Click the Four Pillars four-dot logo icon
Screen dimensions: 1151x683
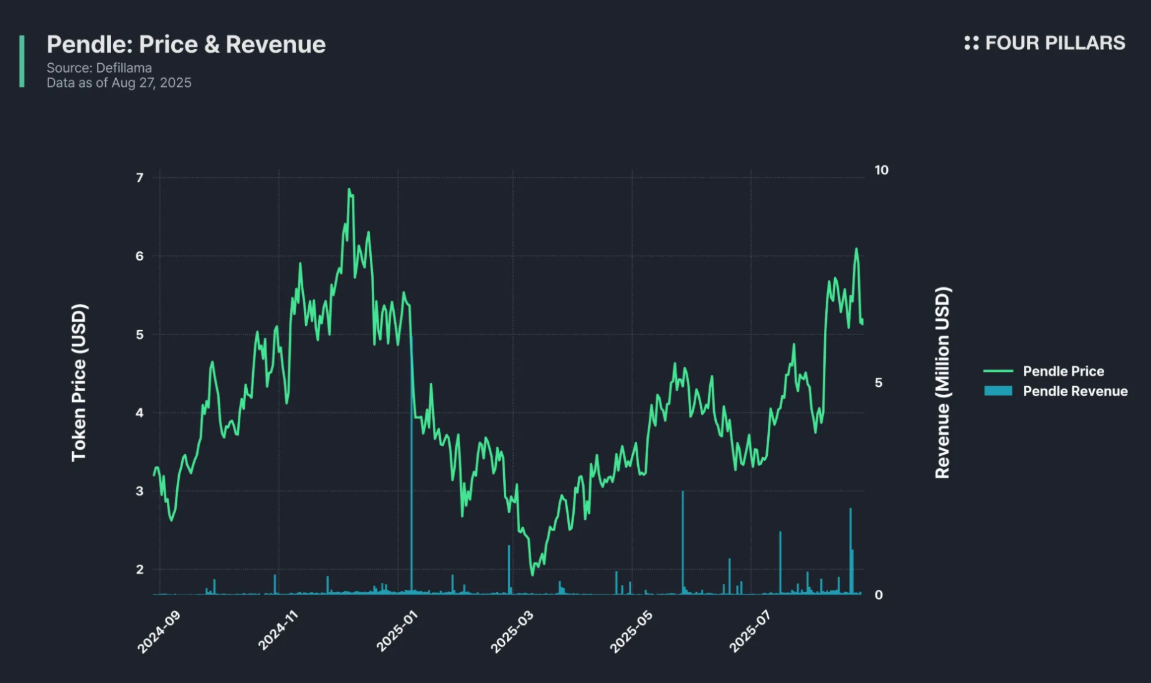[x=971, y=43]
